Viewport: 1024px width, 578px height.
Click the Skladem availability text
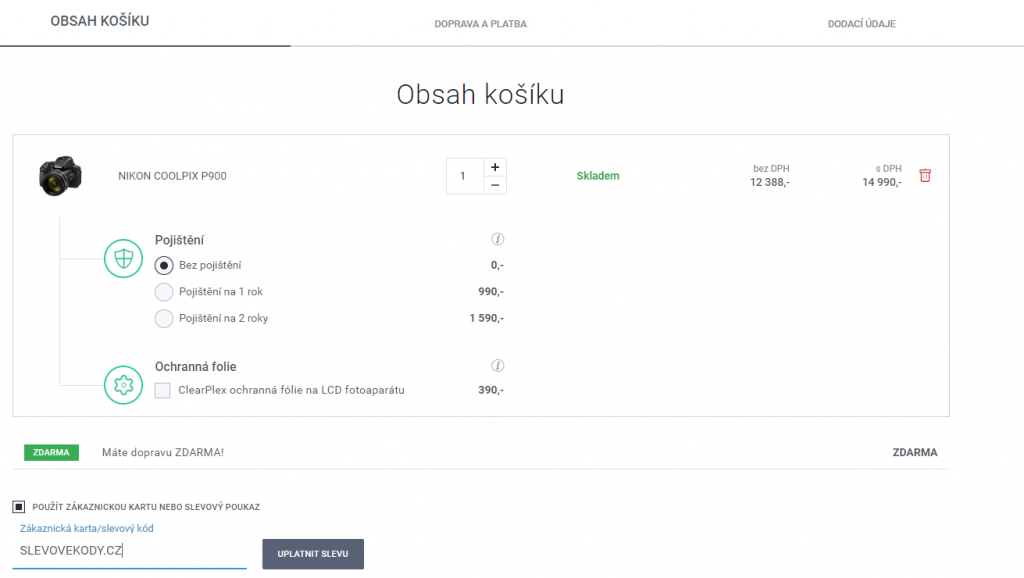(x=598, y=176)
